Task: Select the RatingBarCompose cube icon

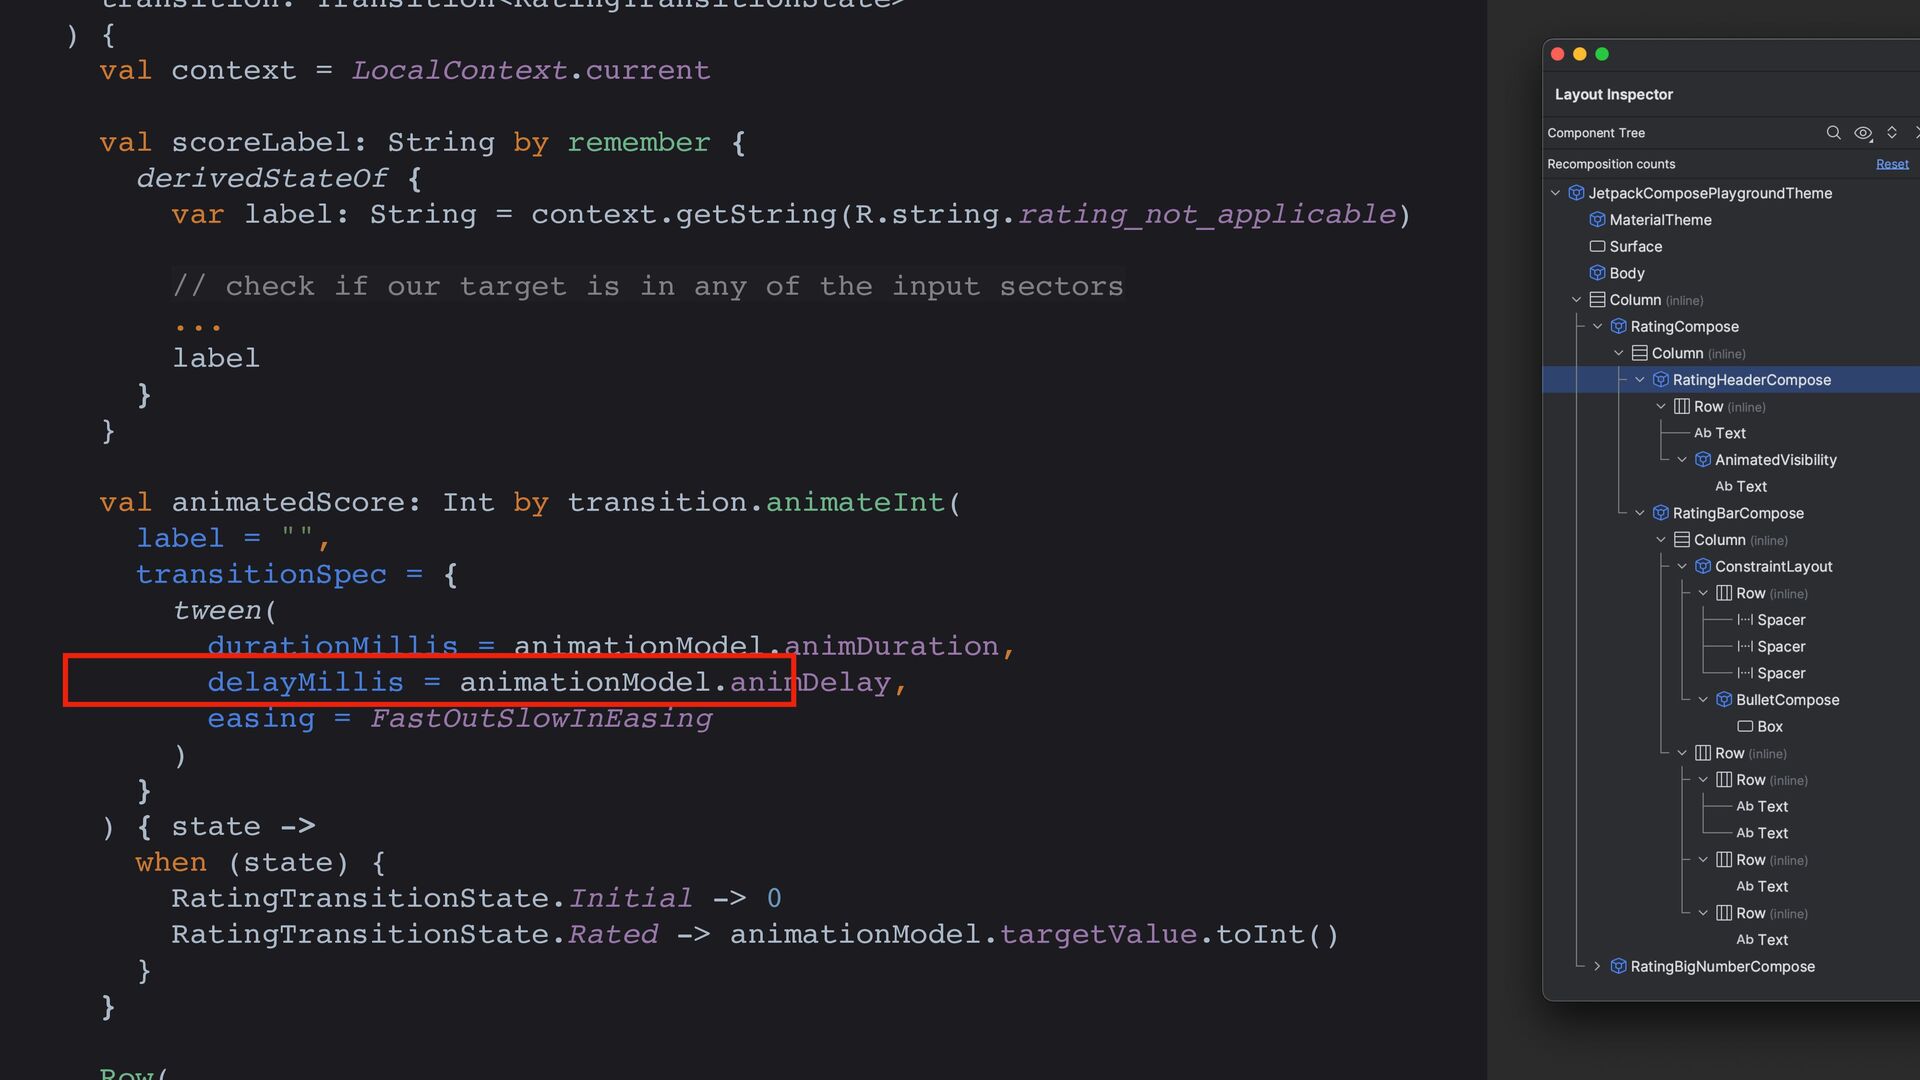Action: point(1661,513)
